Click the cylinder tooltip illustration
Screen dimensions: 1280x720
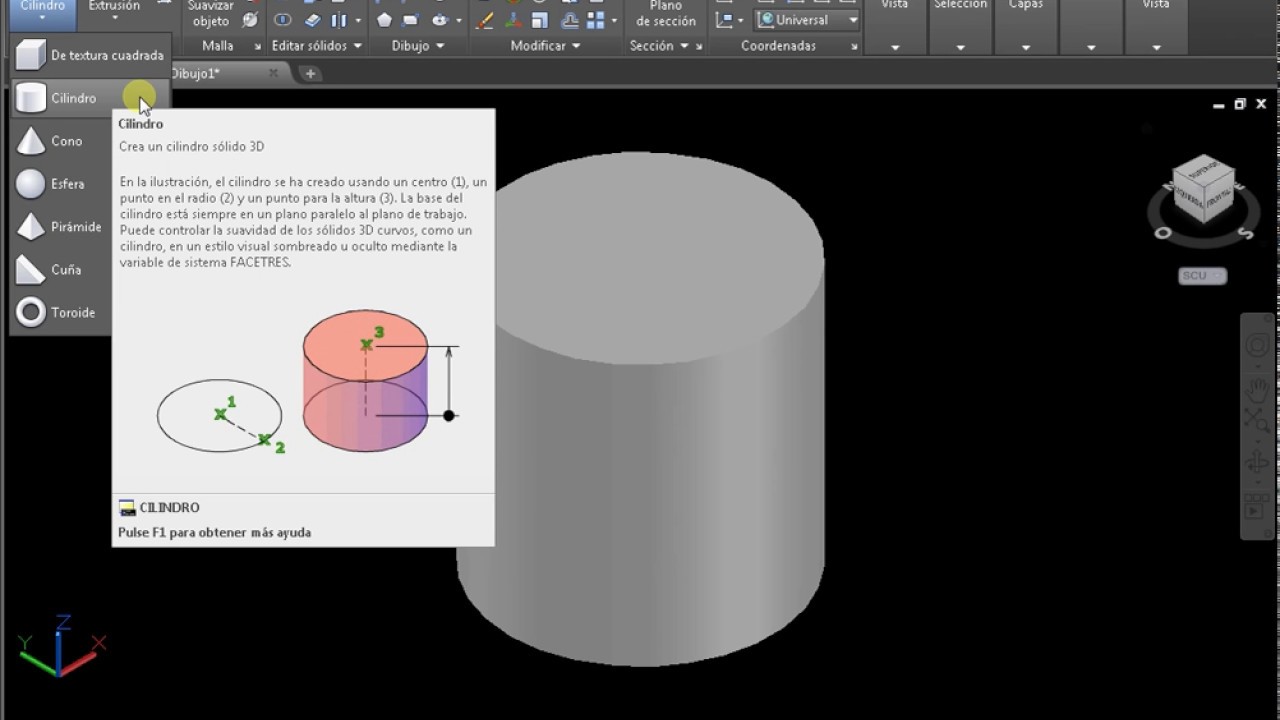point(308,382)
